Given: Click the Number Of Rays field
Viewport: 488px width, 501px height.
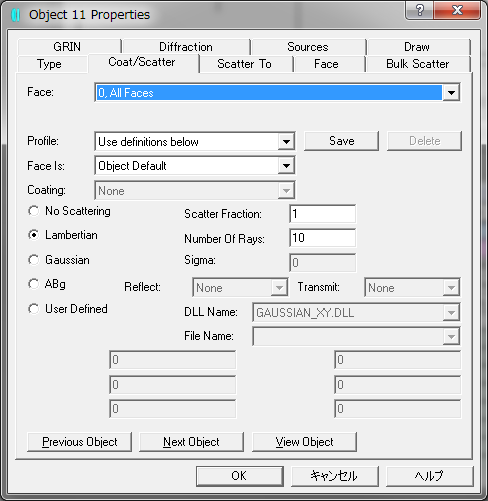Looking at the screenshot, I should [x=322, y=238].
